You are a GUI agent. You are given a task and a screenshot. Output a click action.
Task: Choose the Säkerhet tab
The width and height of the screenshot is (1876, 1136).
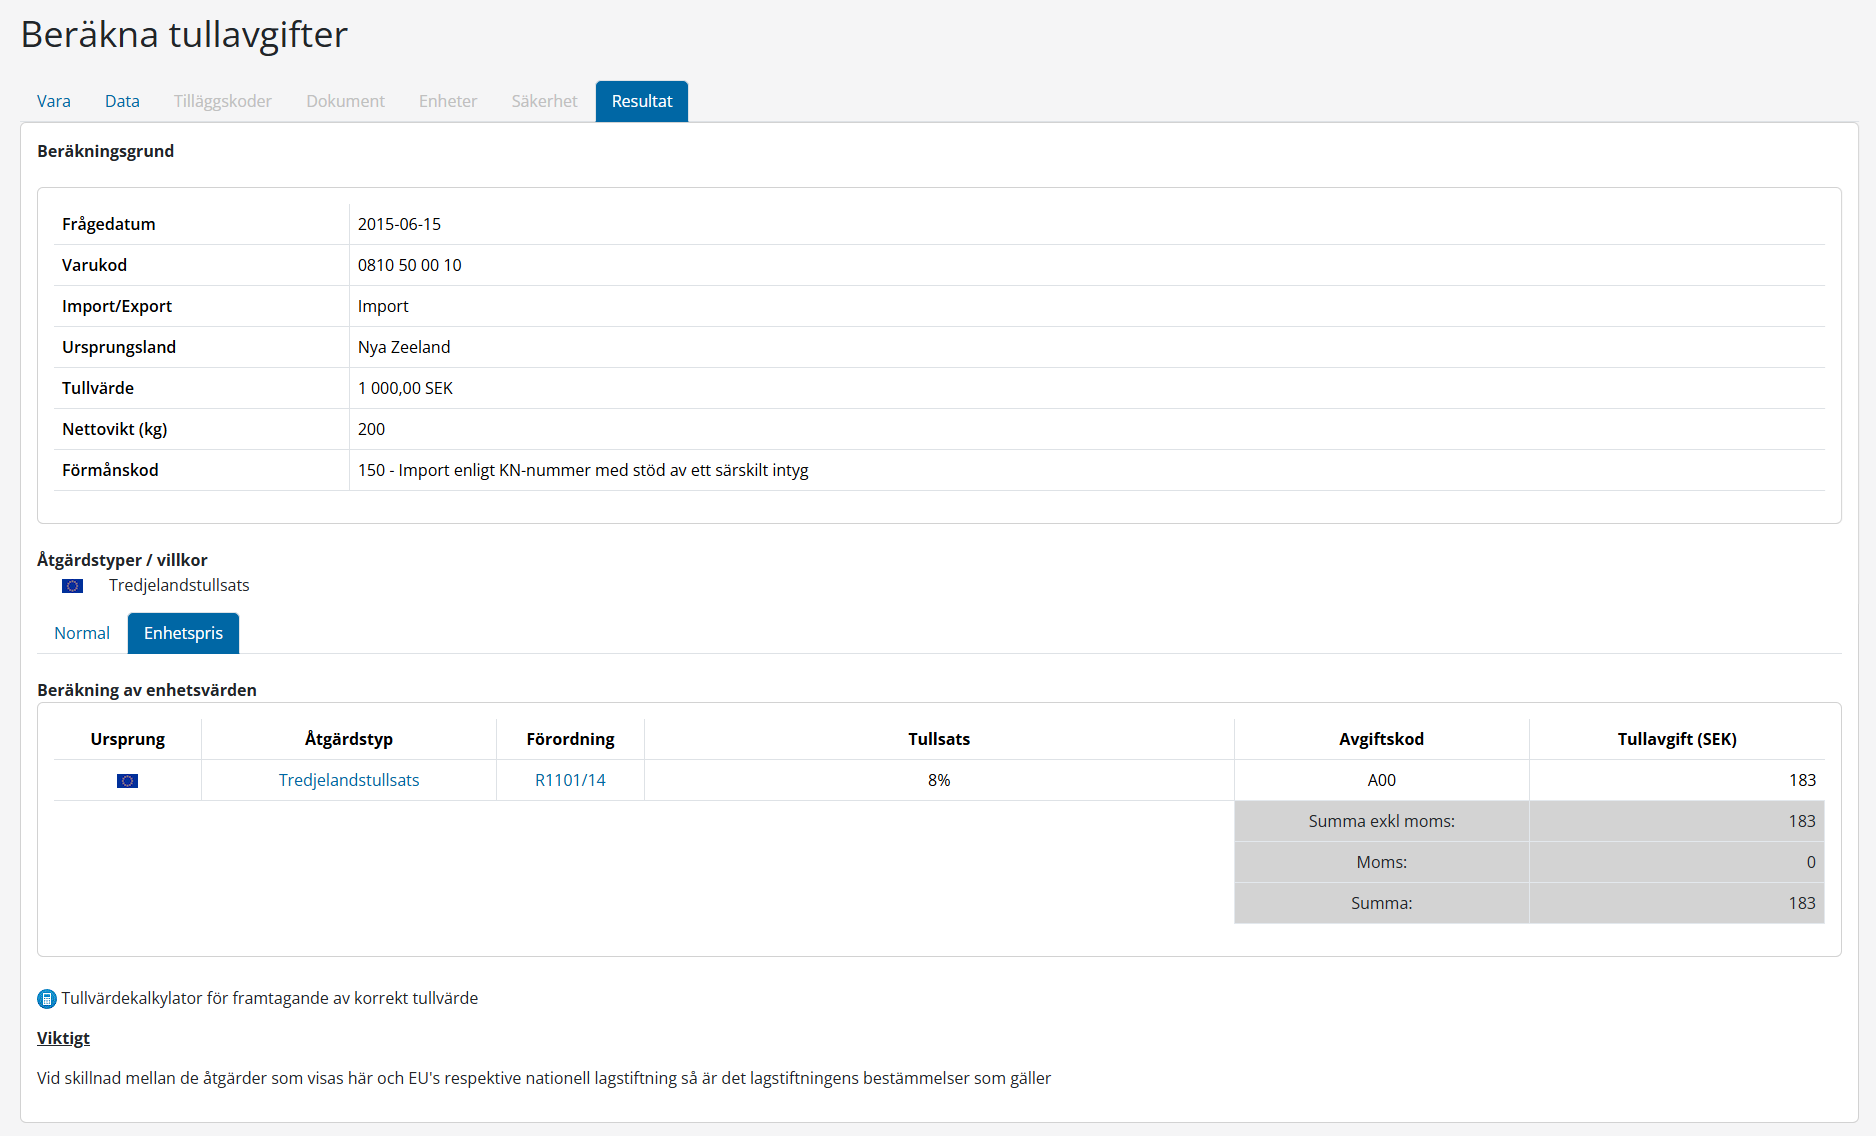(544, 101)
